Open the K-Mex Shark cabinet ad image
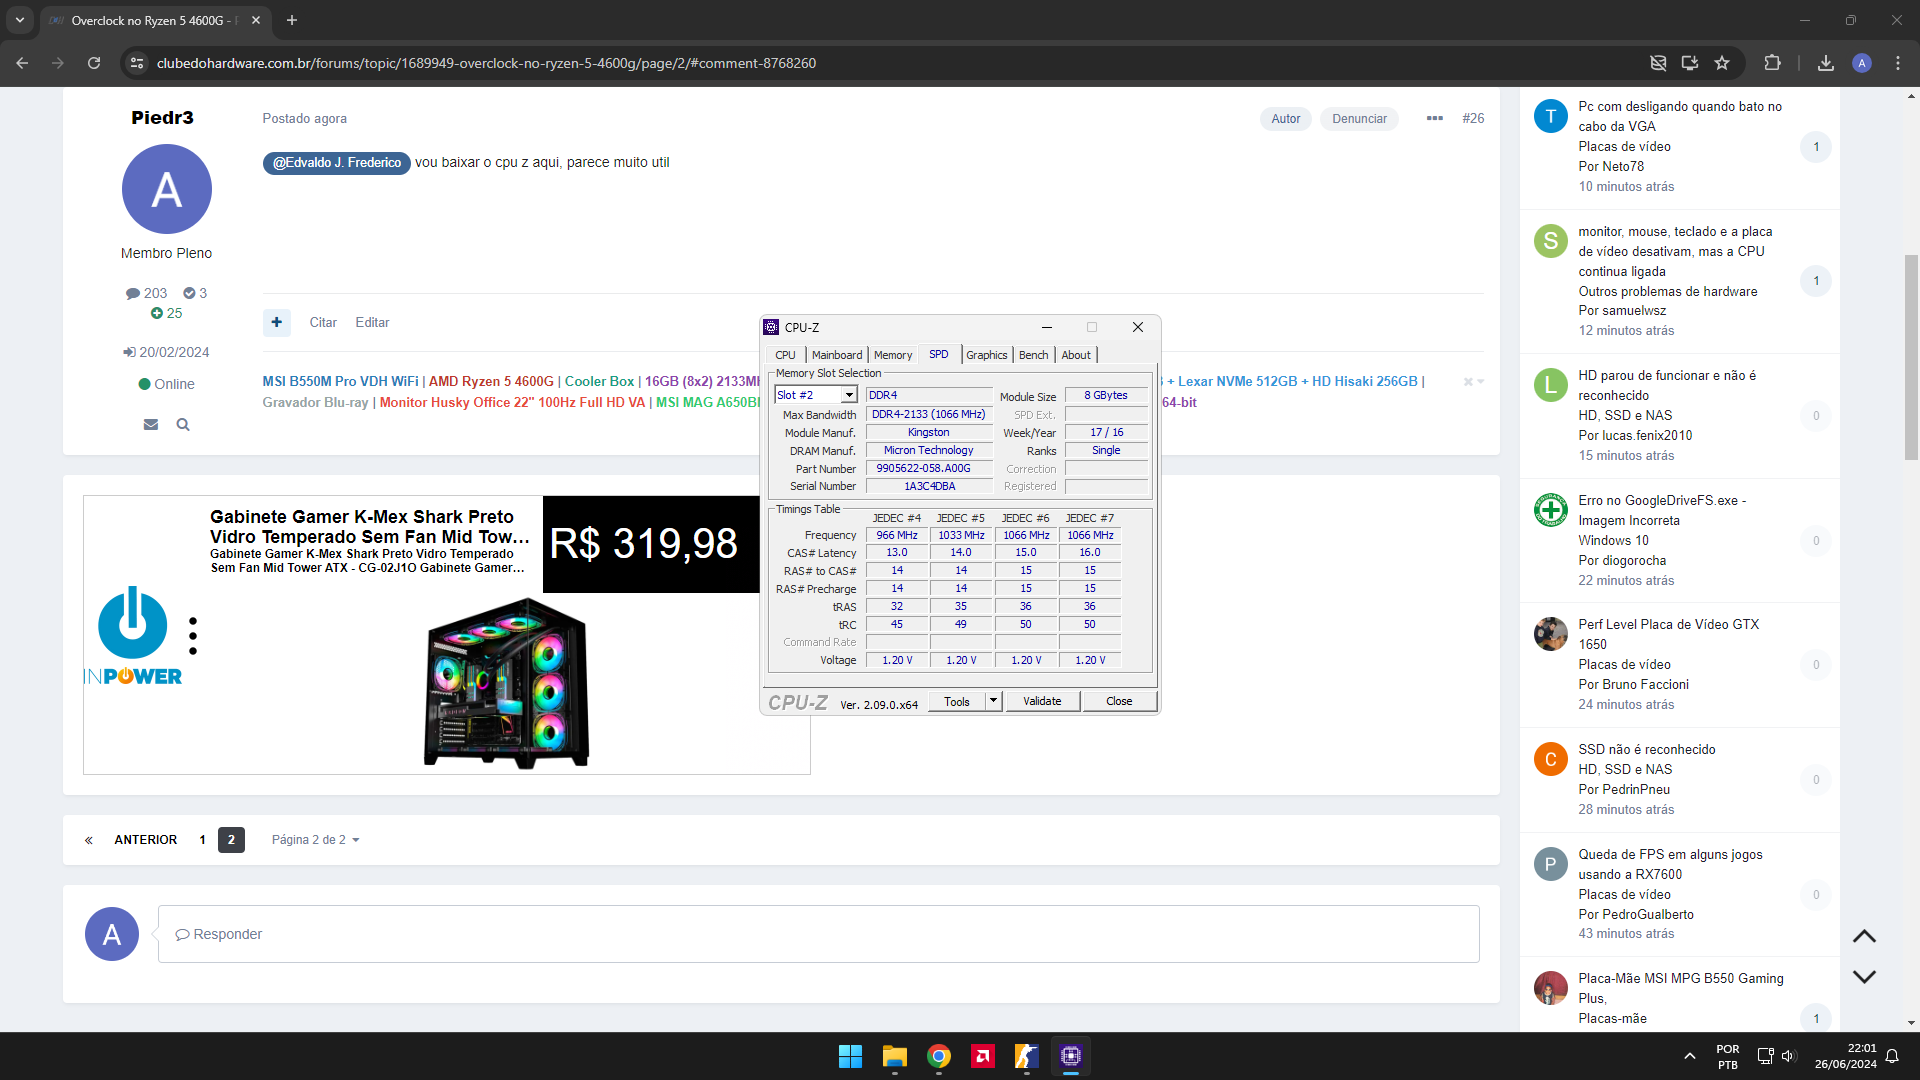Image resolution: width=1920 pixels, height=1080 pixels. 508,683
